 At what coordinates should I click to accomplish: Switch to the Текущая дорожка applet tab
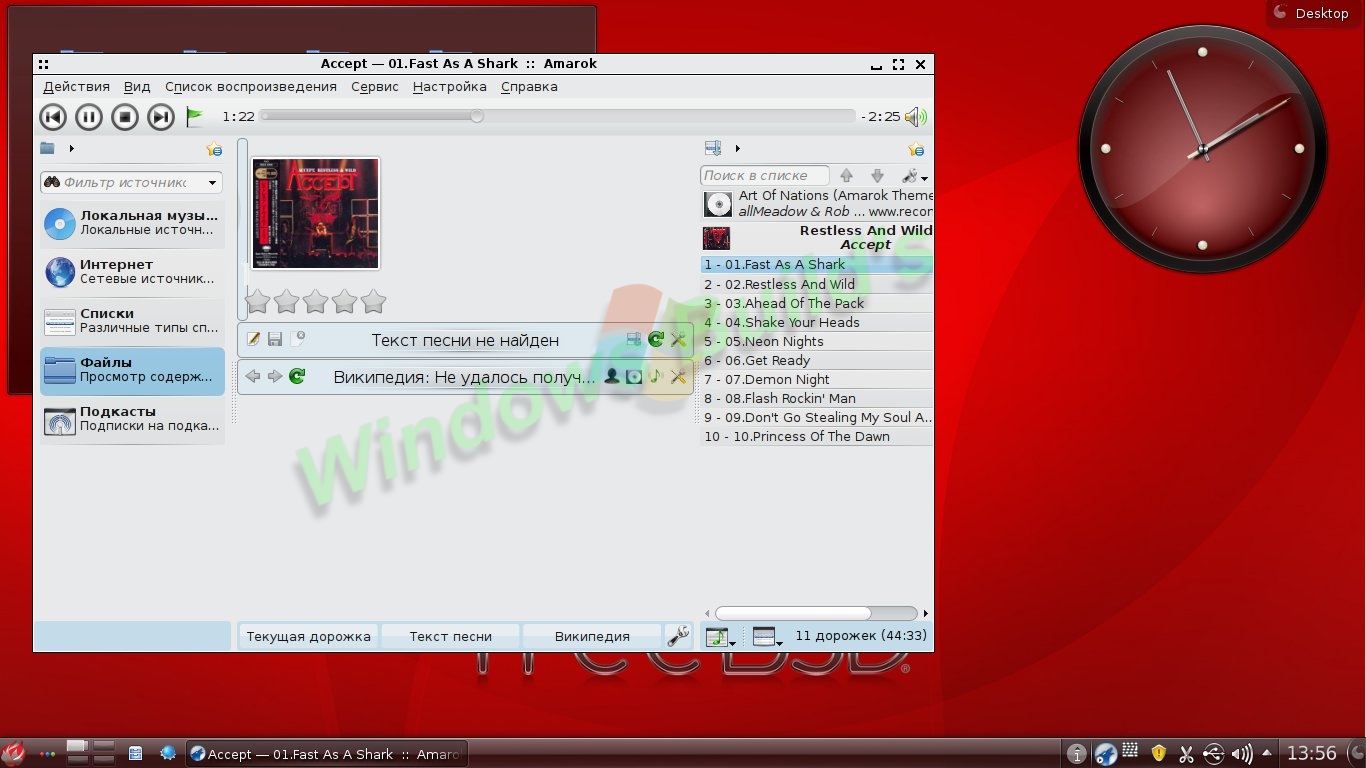coord(308,636)
